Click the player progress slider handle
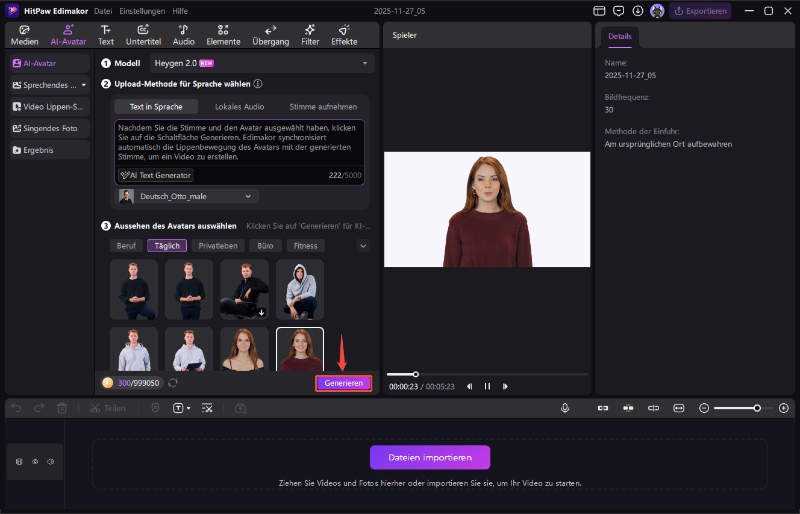The image size is (800, 514). tap(415, 374)
